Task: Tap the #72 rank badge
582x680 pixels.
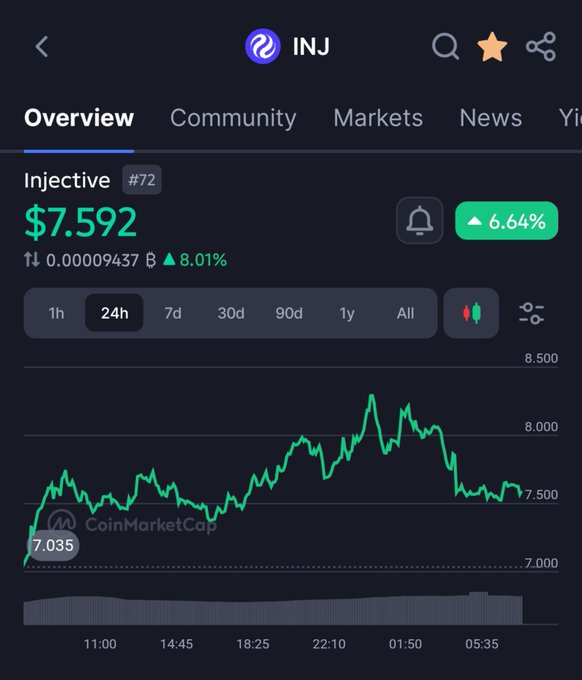Action: (142, 180)
